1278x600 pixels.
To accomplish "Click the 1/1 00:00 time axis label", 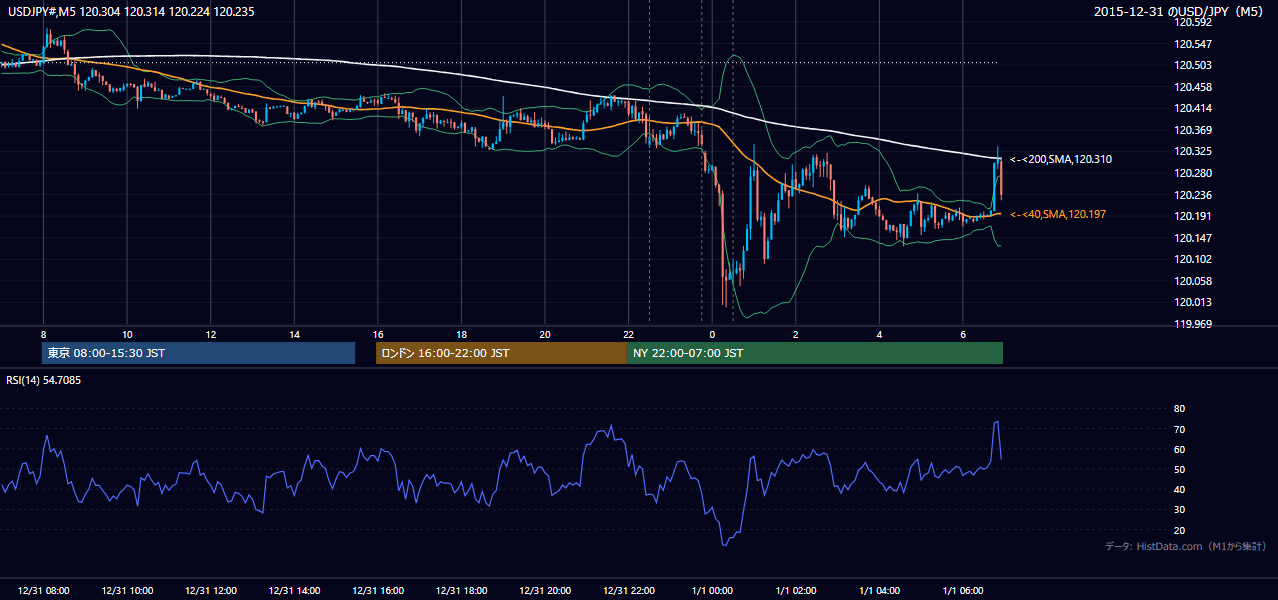I will tap(712, 591).
